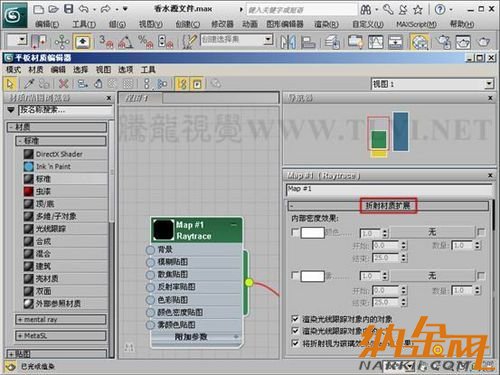The image size is (500, 375).
Task: Click the favorites star icon in title bar
Action: (418, 10)
